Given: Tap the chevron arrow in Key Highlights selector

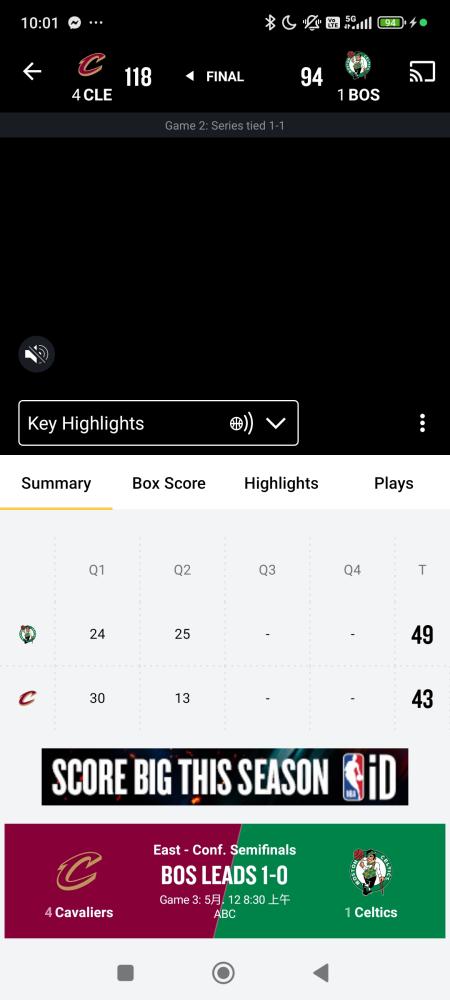Looking at the screenshot, I should click(x=275, y=423).
